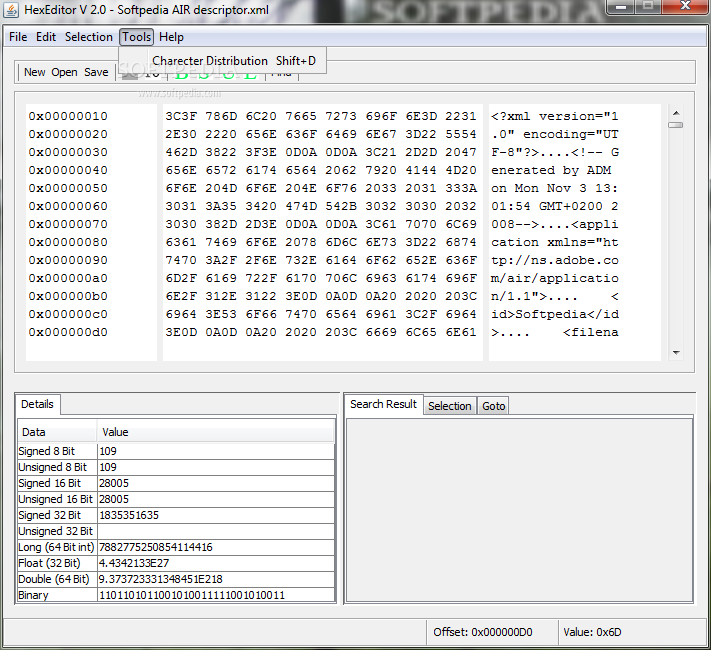The width and height of the screenshot is (711, 650).
Task: Click hex word 4144 in the hex view
Action: [421, 170]
